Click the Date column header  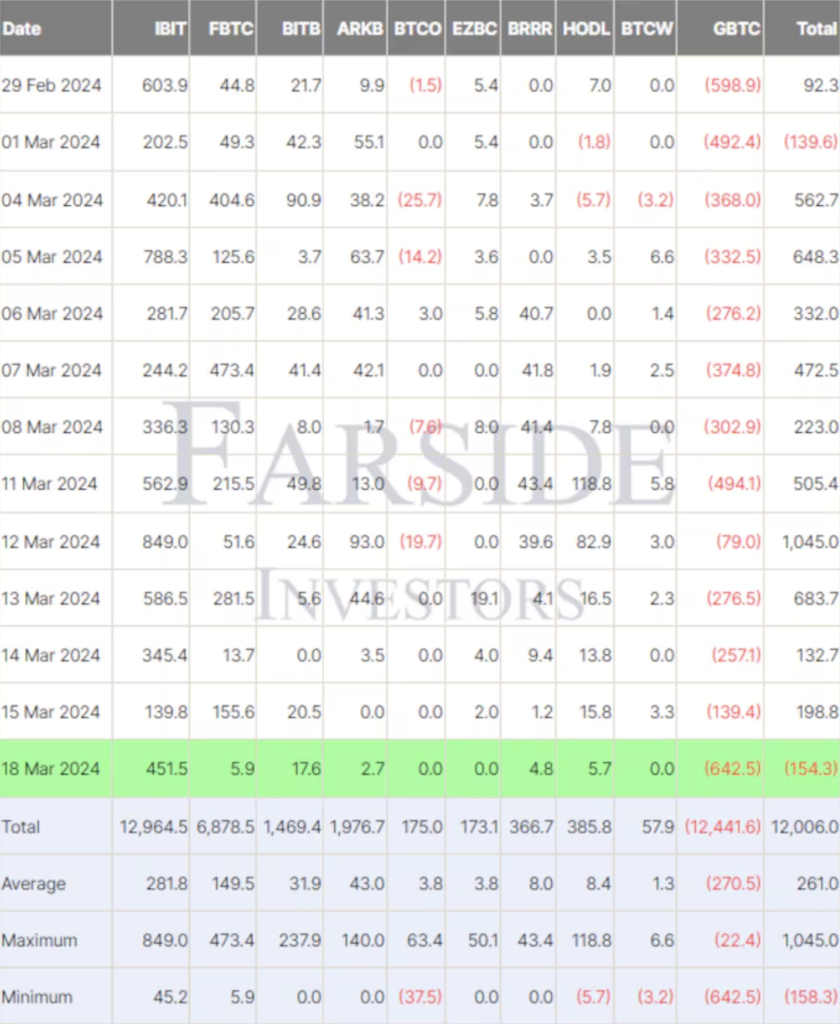22,29
